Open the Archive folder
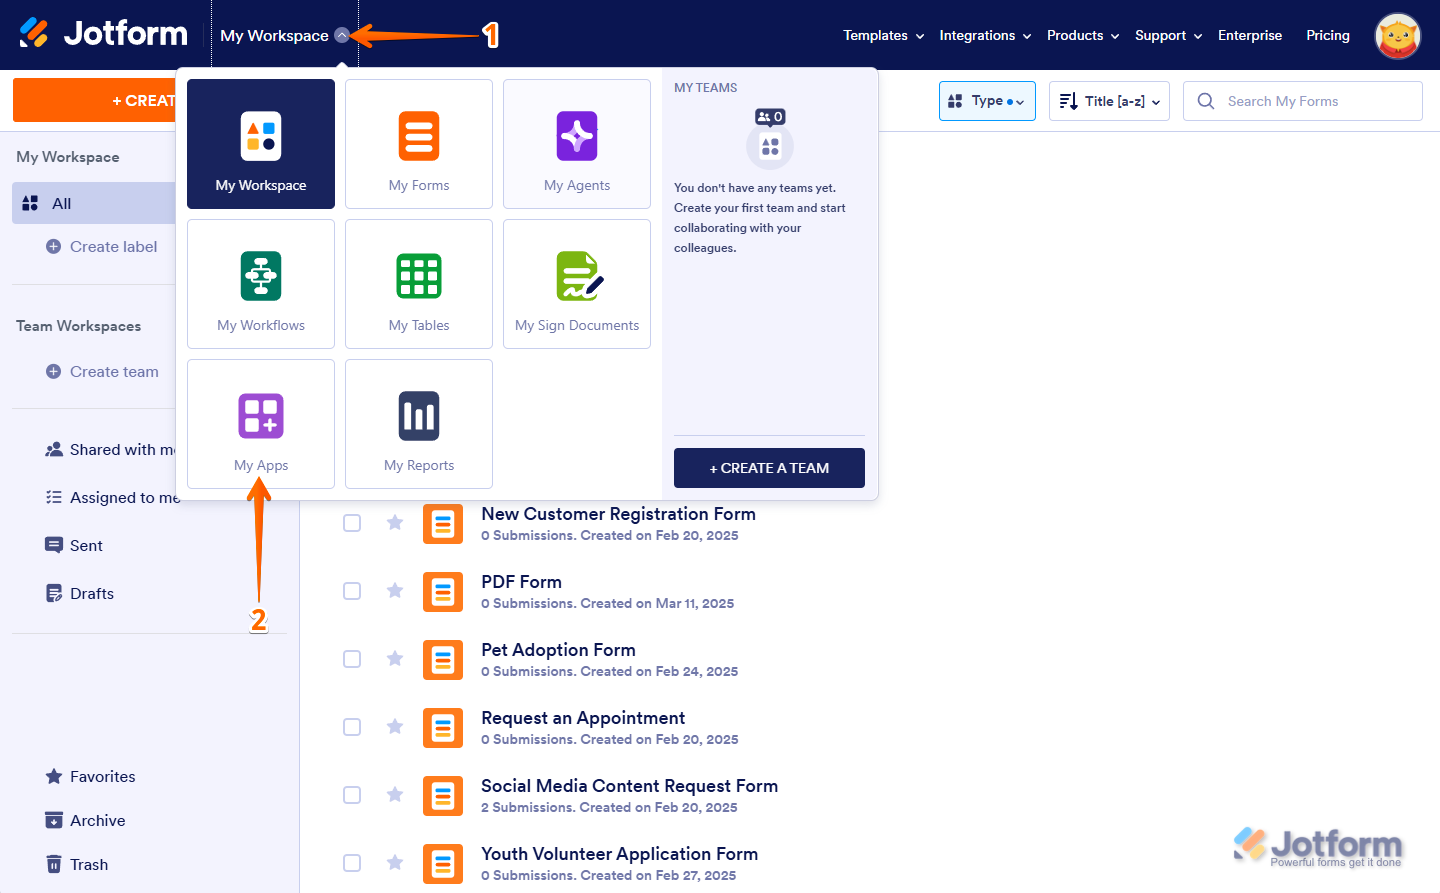Image resolution: width=1440 pixels, height=893 pixels. [85, 821]
